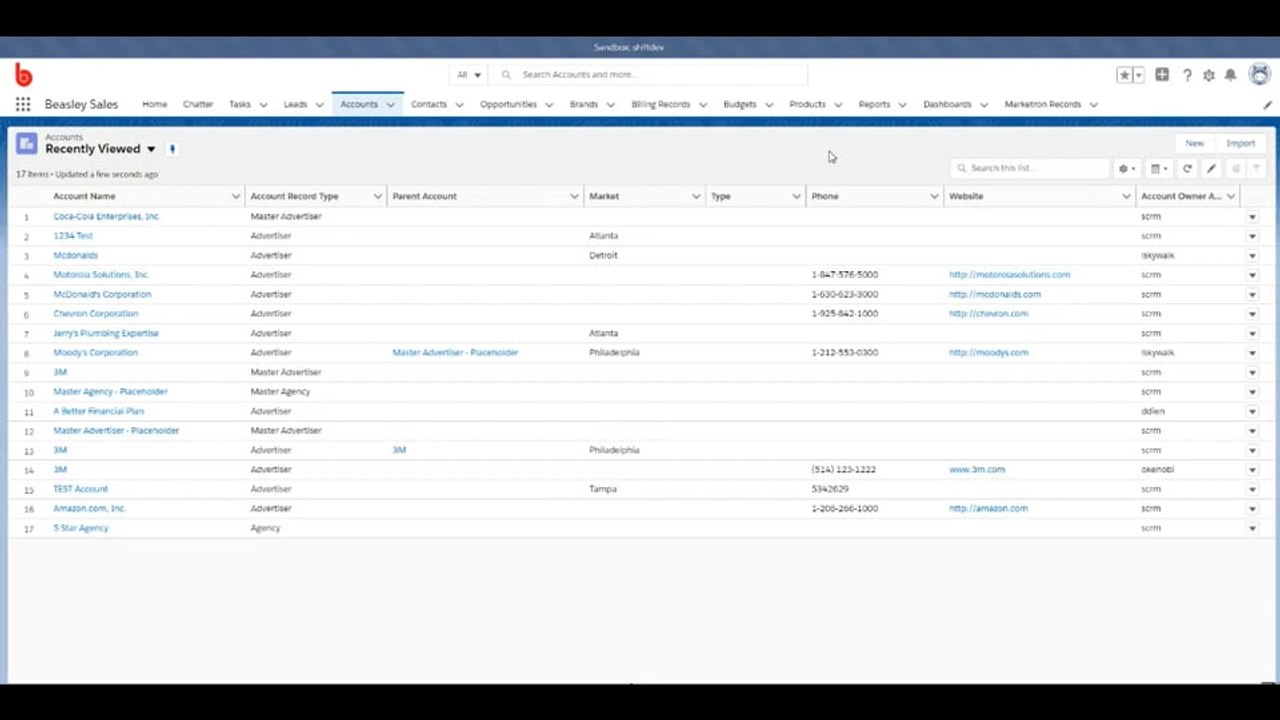Visit the http://motorolasolutions.com website link
Screen dimensions: 1280x720
1009,275
